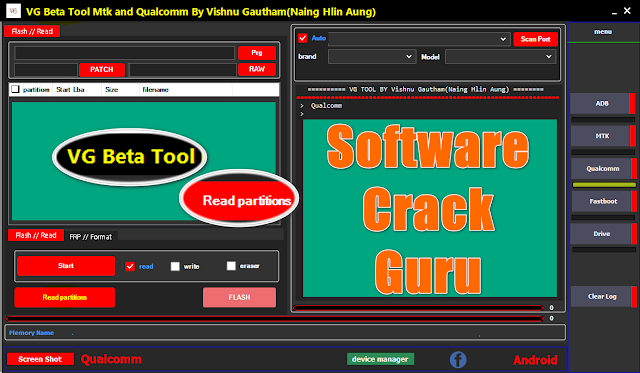Open the ADB menu section
The width and height of the screenshot is (640, 373).
click(x=602, y=104)
